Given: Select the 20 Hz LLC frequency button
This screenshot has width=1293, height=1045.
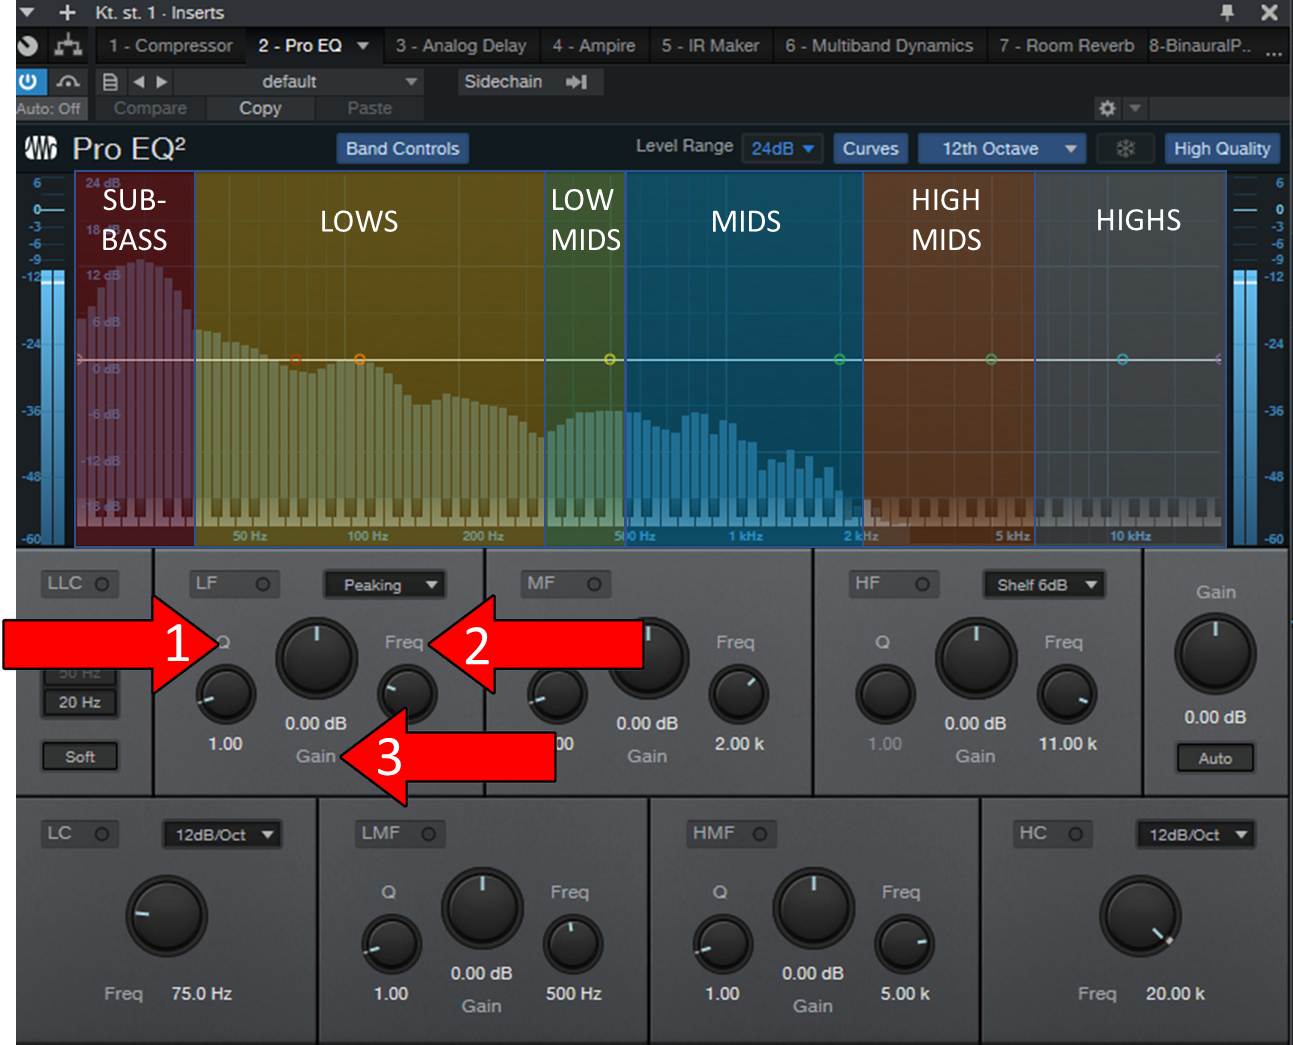Looking at the screenshot, I should tap(80, 702).
